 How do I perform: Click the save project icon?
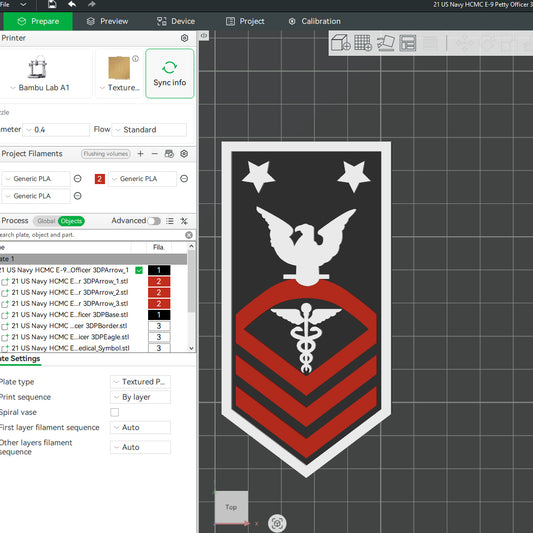[52, 4]
